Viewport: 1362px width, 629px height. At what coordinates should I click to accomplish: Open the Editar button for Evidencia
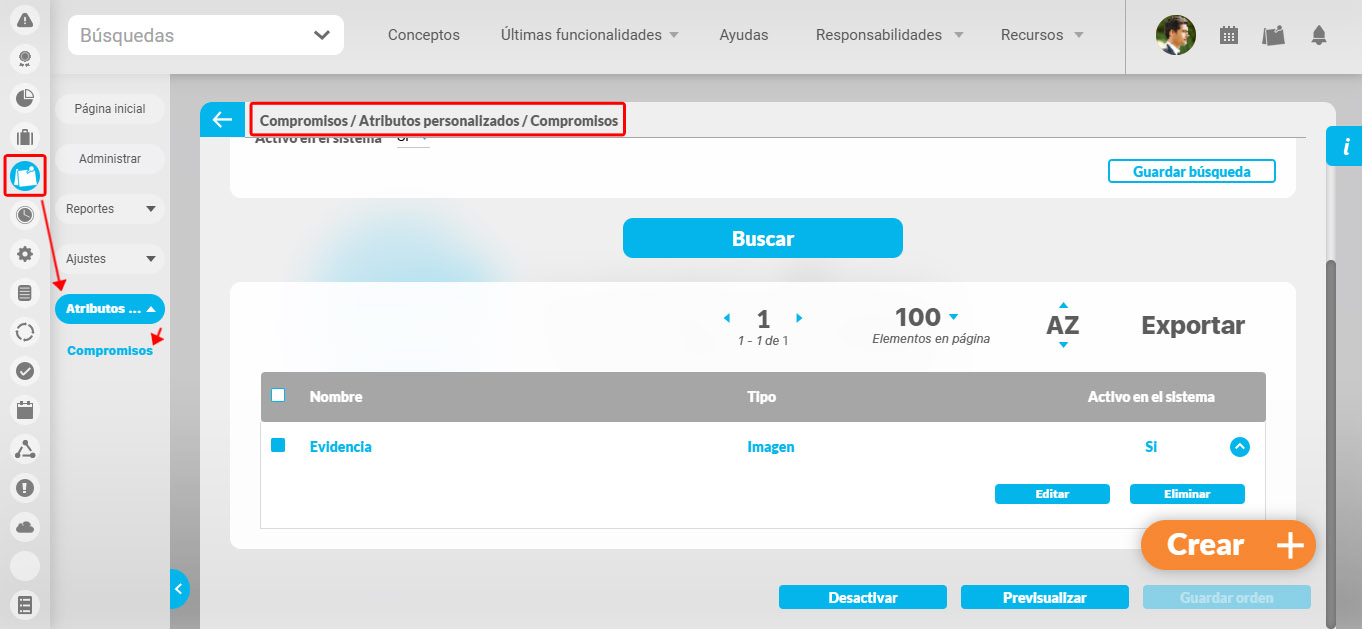click(x=1052, y=493)
